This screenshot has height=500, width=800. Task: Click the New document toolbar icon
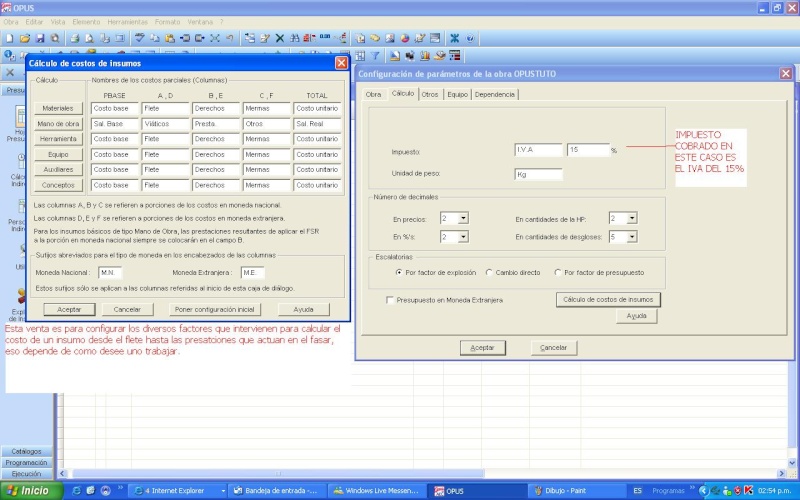[x=9, y=38]
